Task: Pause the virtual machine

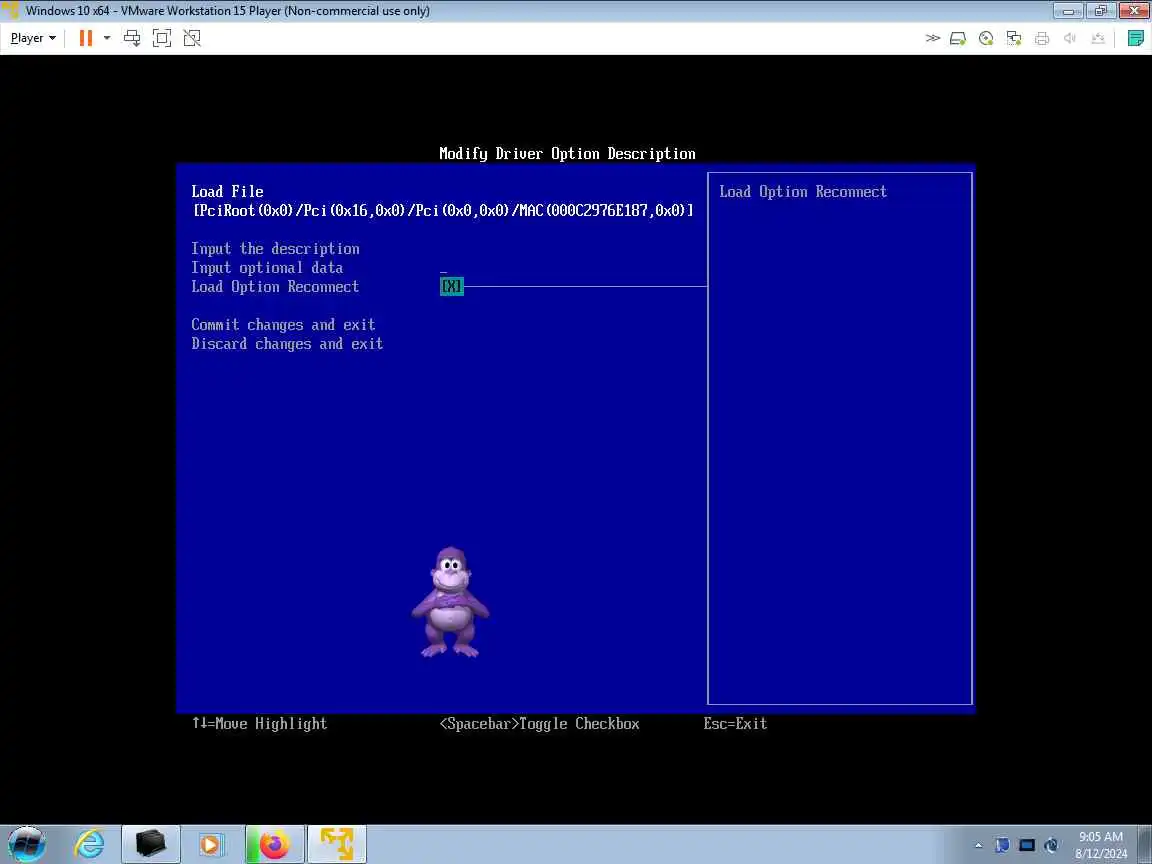Action: click(x=86, y=38)
